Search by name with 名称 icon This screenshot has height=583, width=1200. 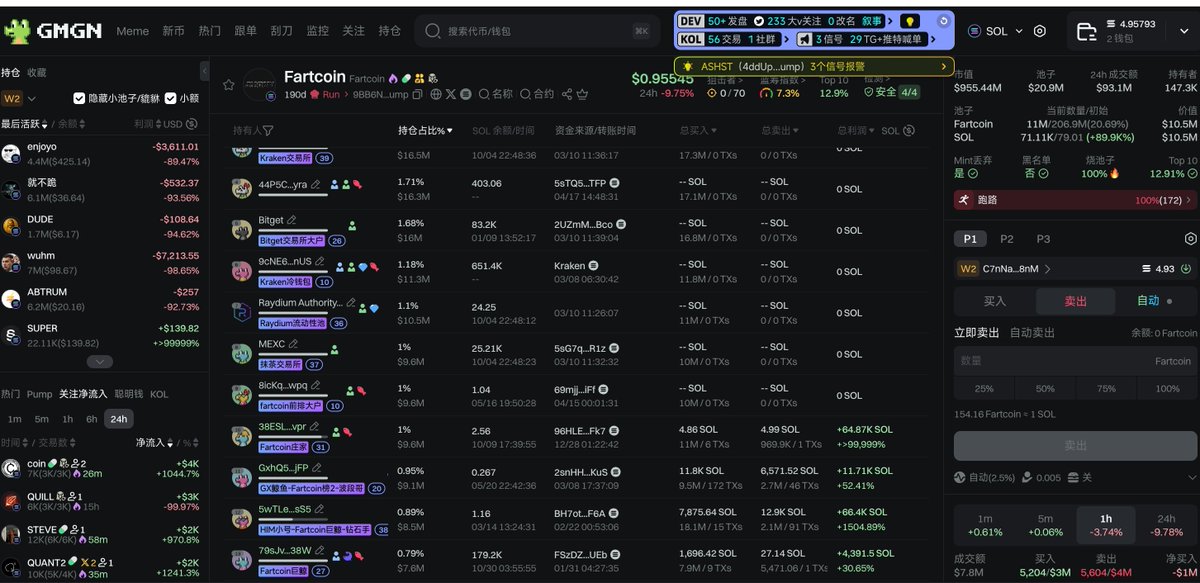(x=496, y=94)
